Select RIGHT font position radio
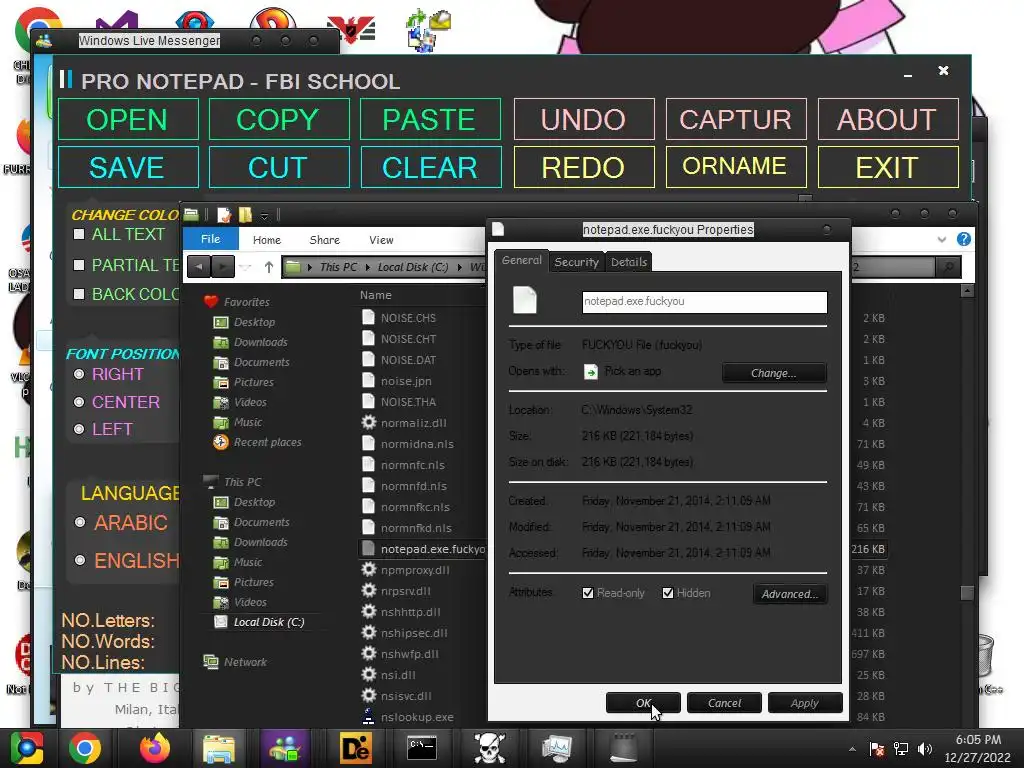The height and width of the screenshot is (768, 1024). point(79,374)
